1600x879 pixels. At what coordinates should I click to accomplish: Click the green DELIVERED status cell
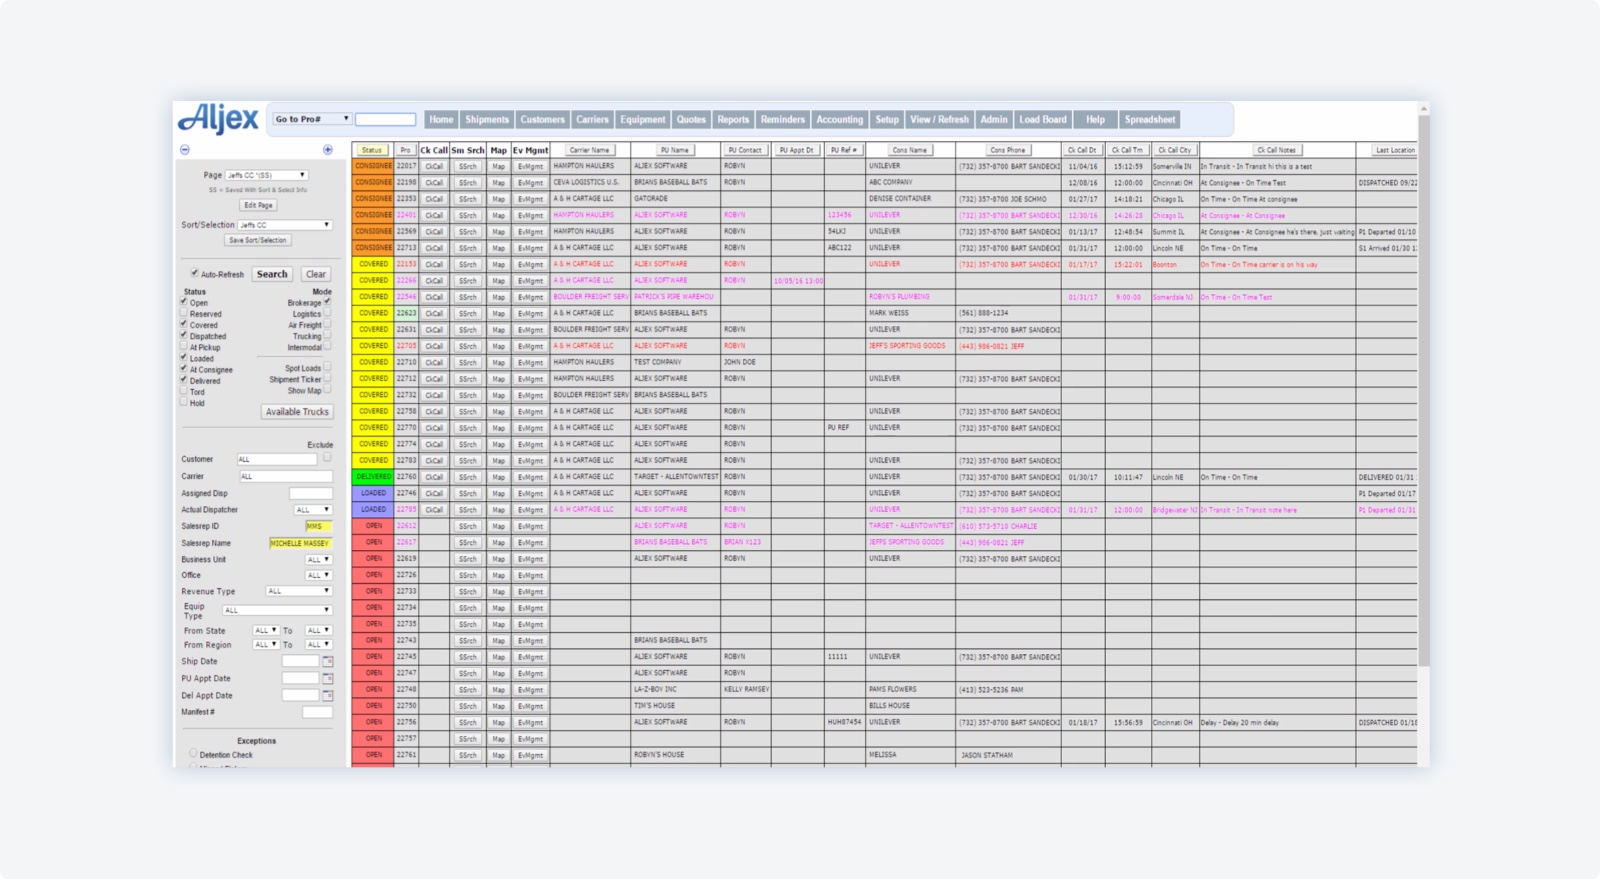373,477
